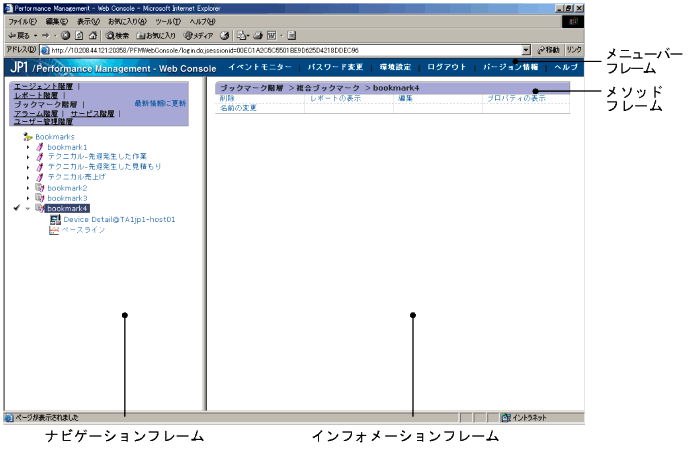The image size is (688, 452).
Task: Click the プロパティの表示 method
Action: click(516, 98)
